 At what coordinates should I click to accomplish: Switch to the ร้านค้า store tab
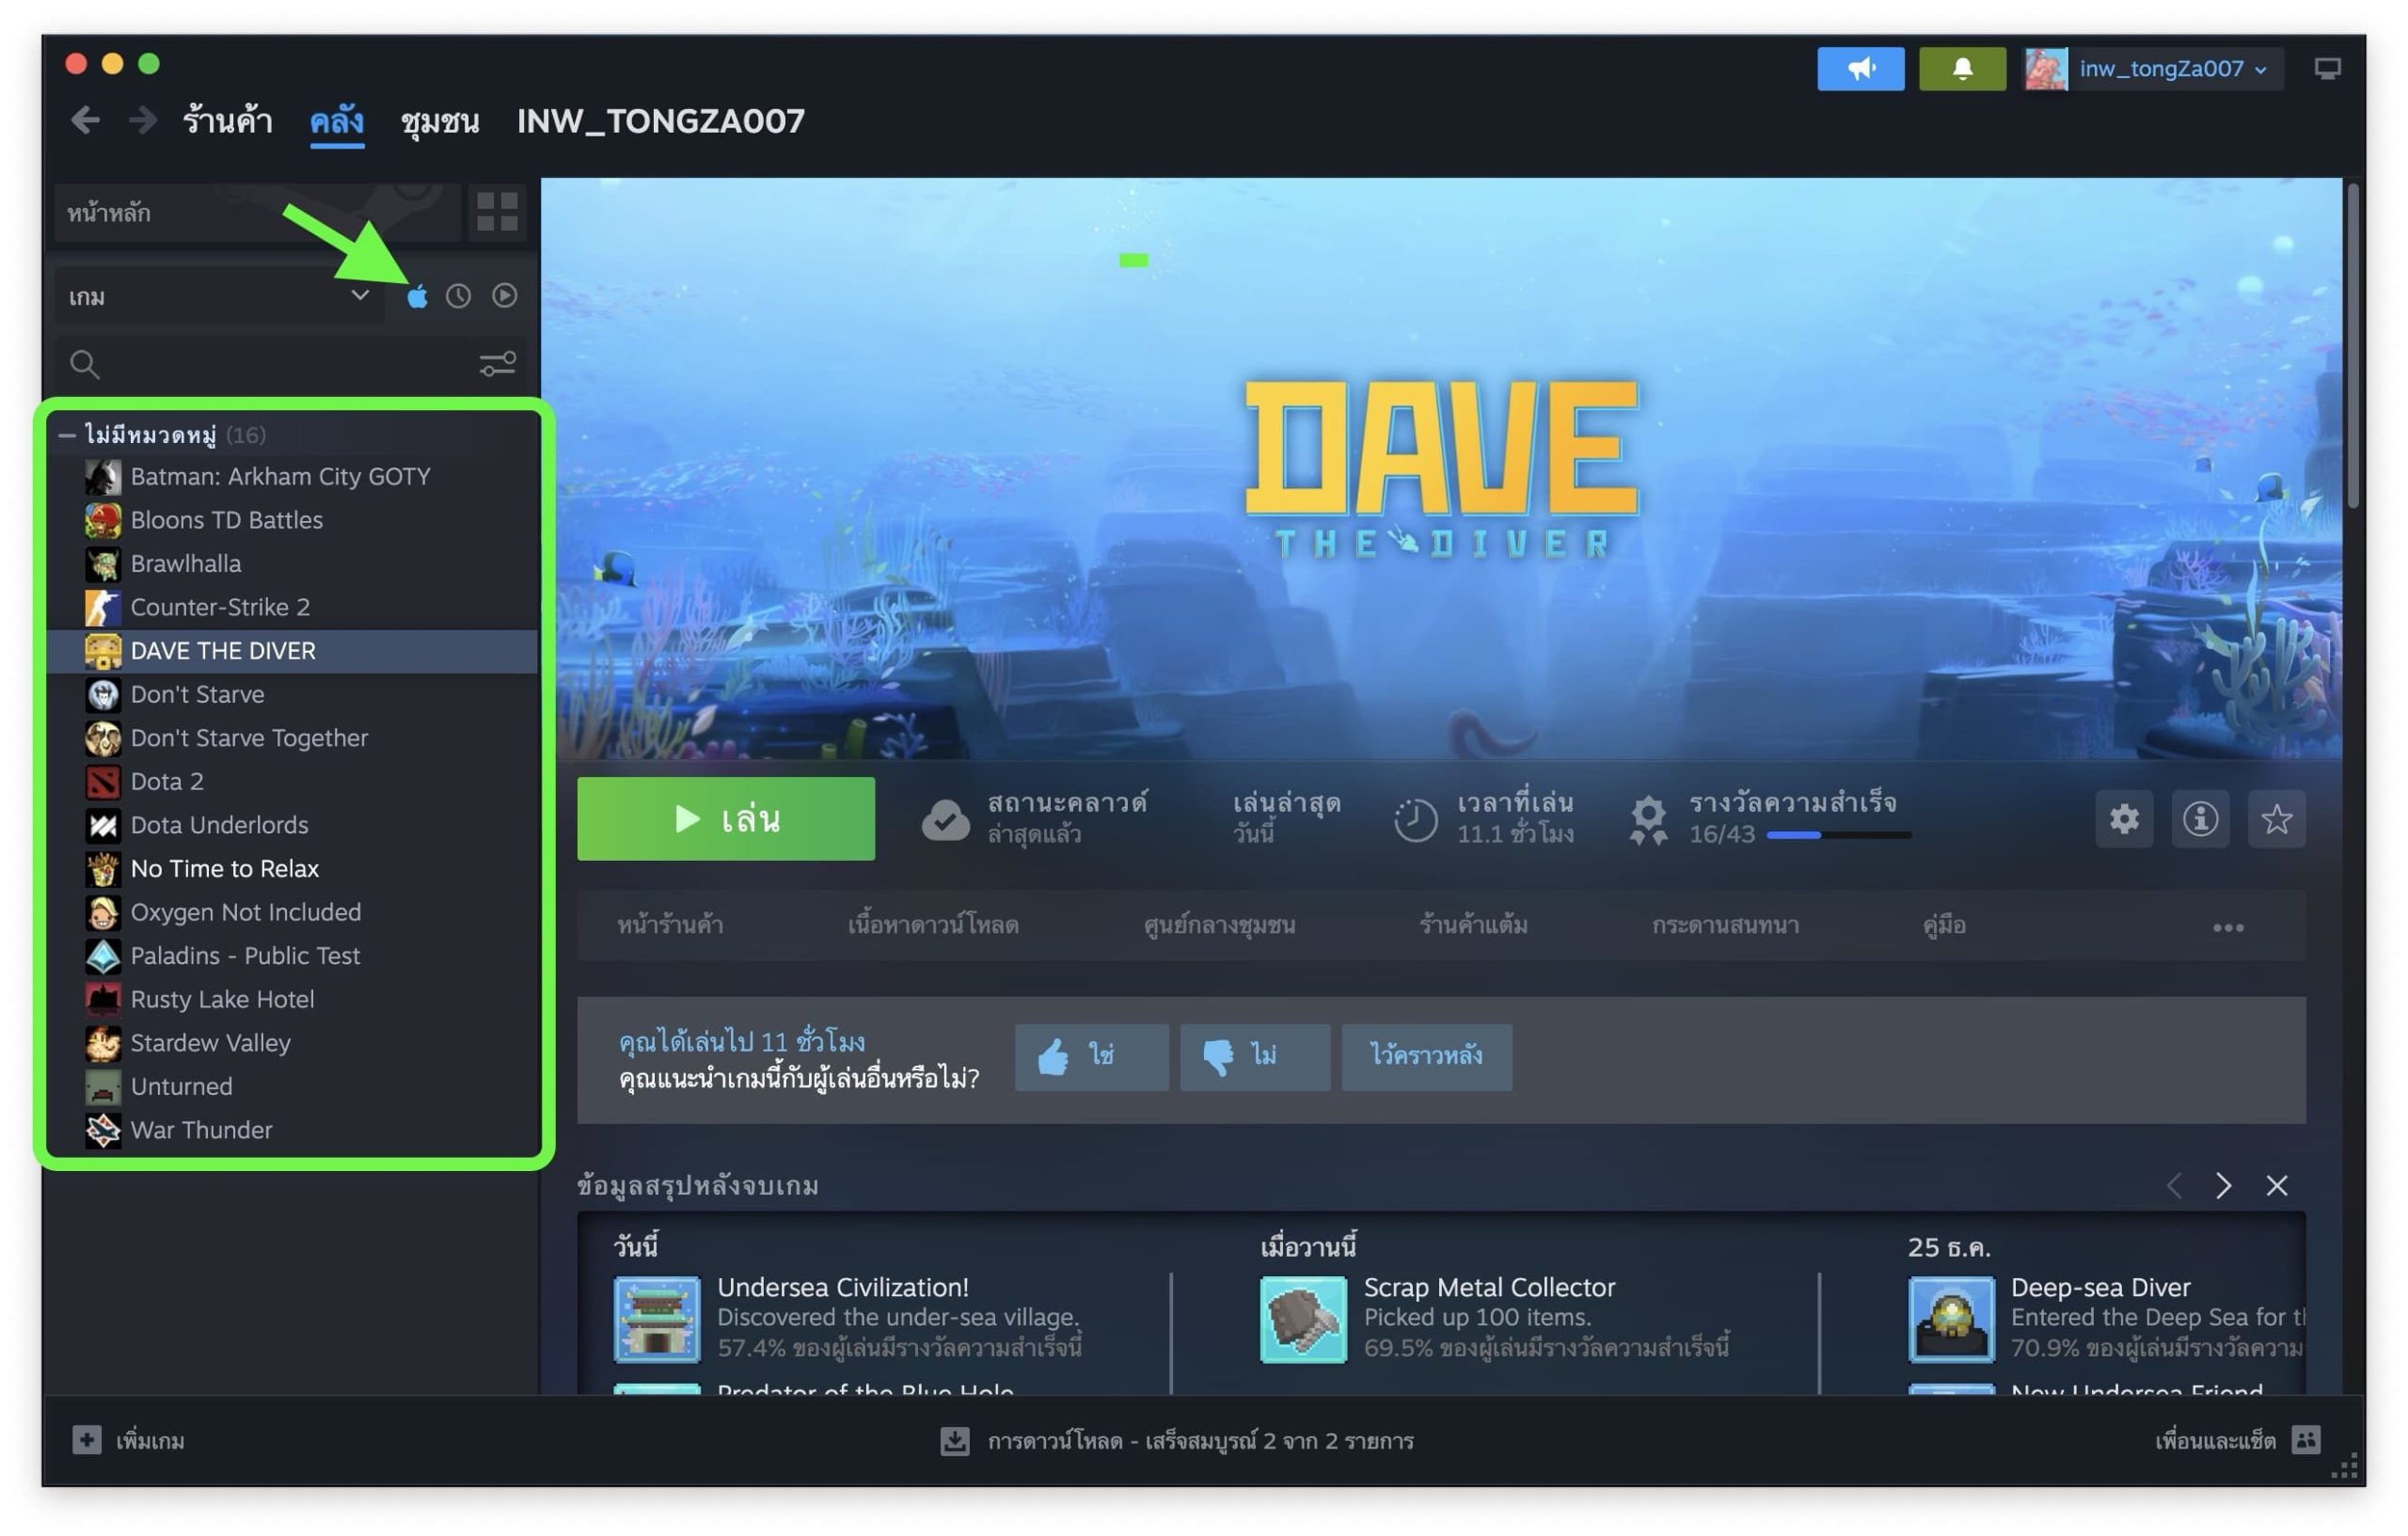coord(227,121)
